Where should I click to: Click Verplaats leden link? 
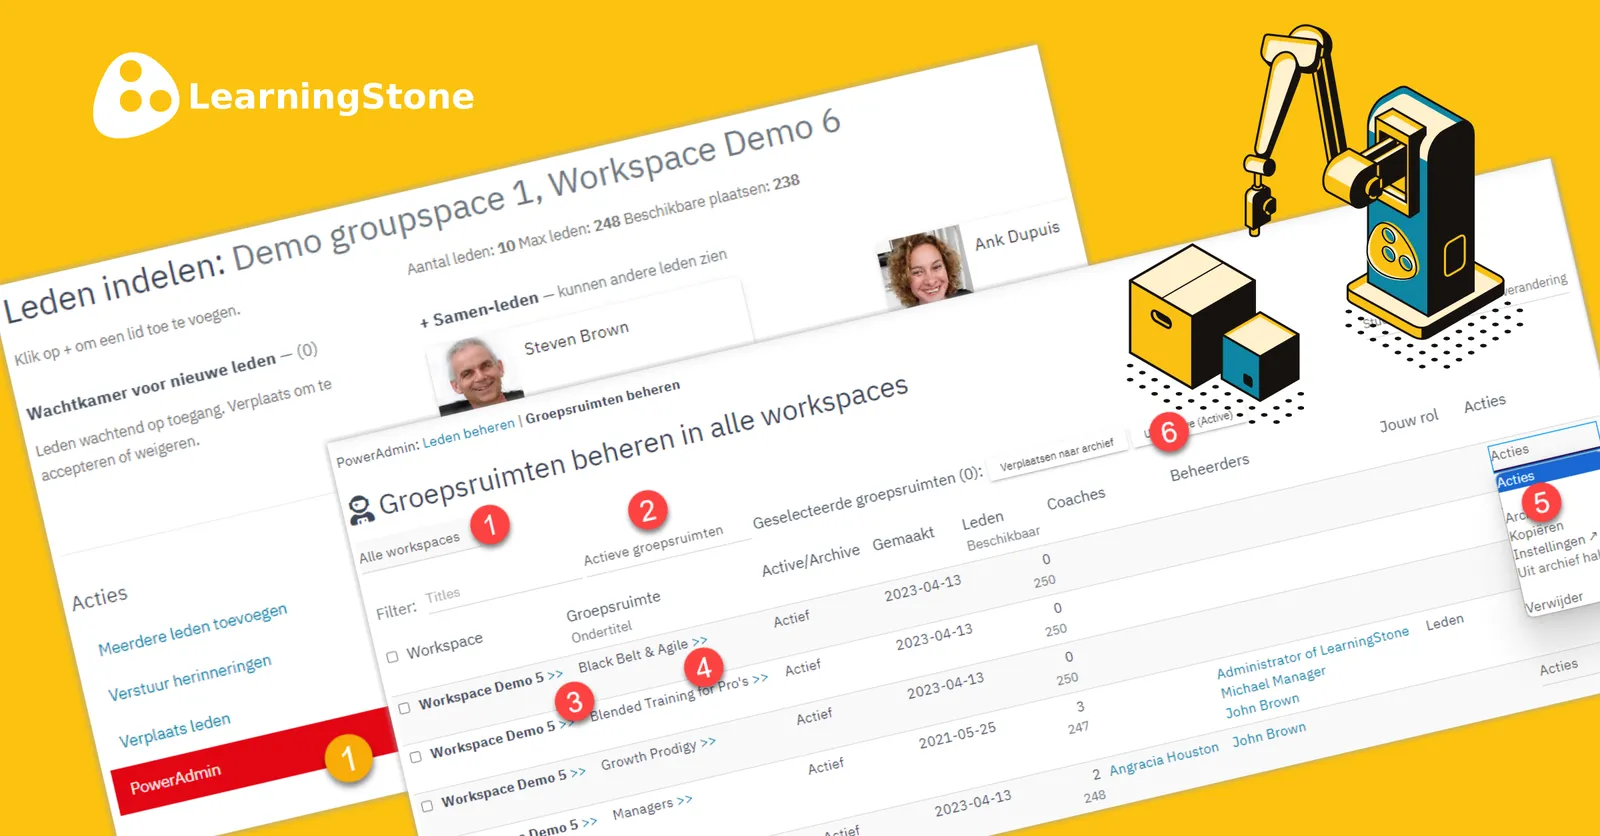pyautogui.click(x=174, y=731)
